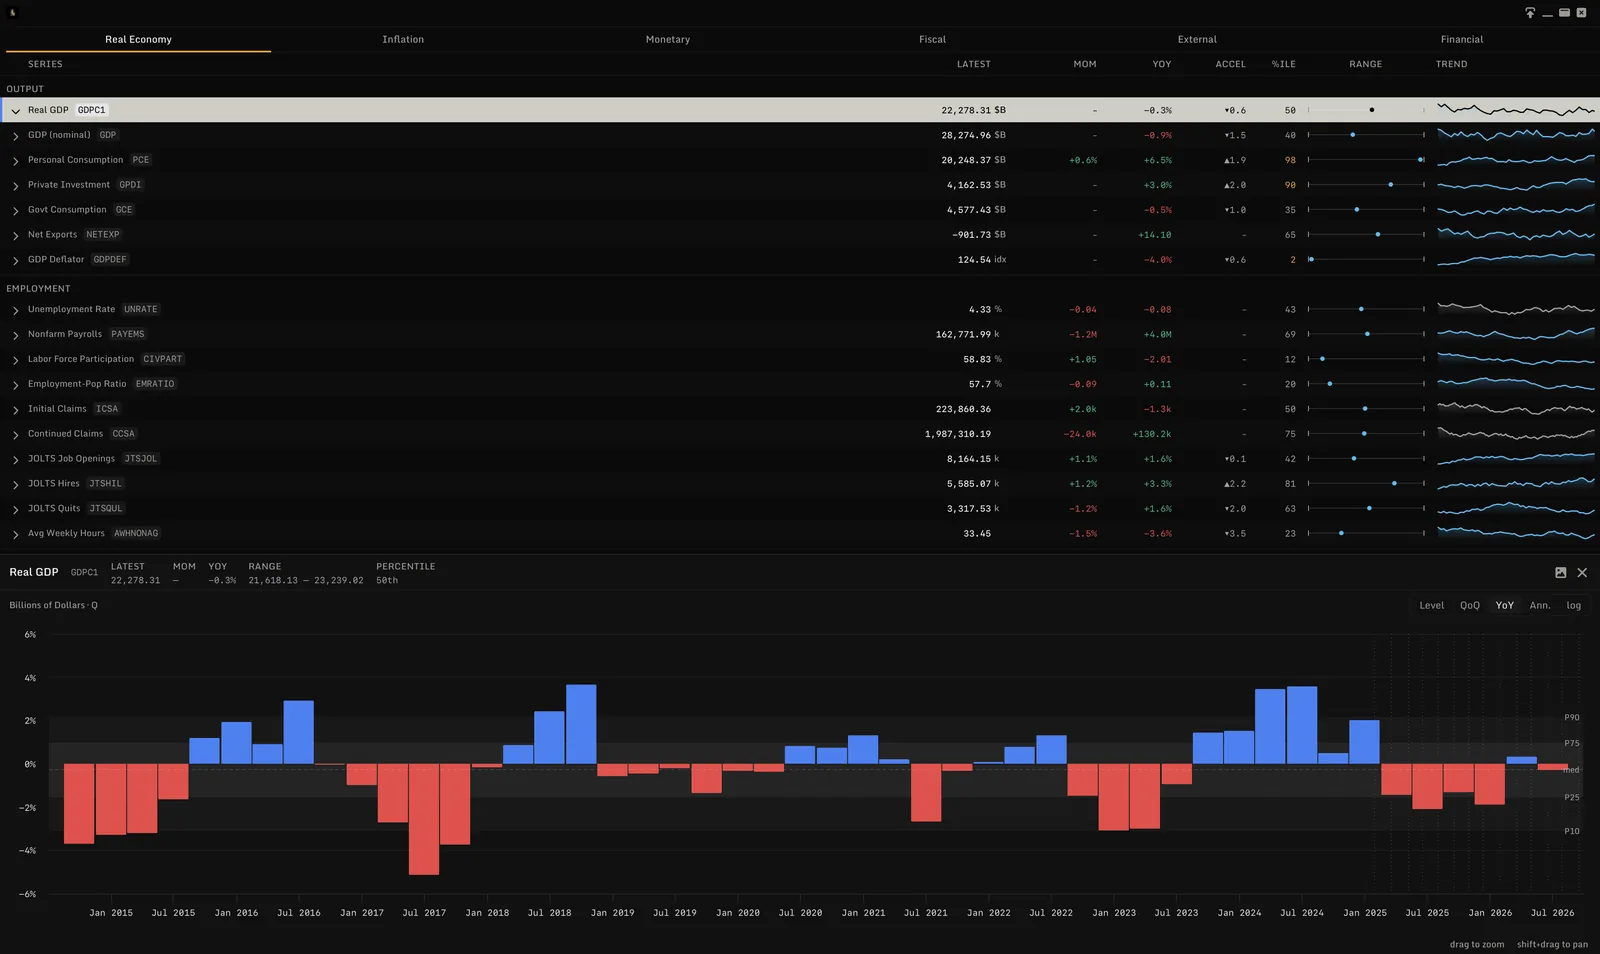Click the JOLTS Hires trend sparkline
The height and width of the screenshot is (954, 1600).
pyautogui.click(x=1516, y=484)
